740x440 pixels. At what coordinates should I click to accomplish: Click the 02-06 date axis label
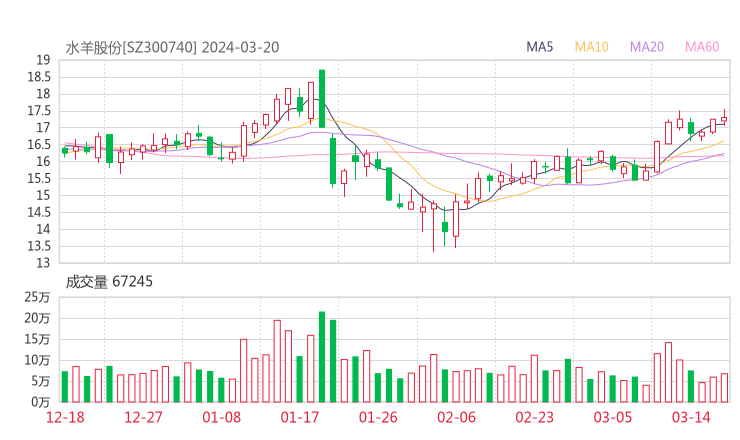[x=456, y=417]
